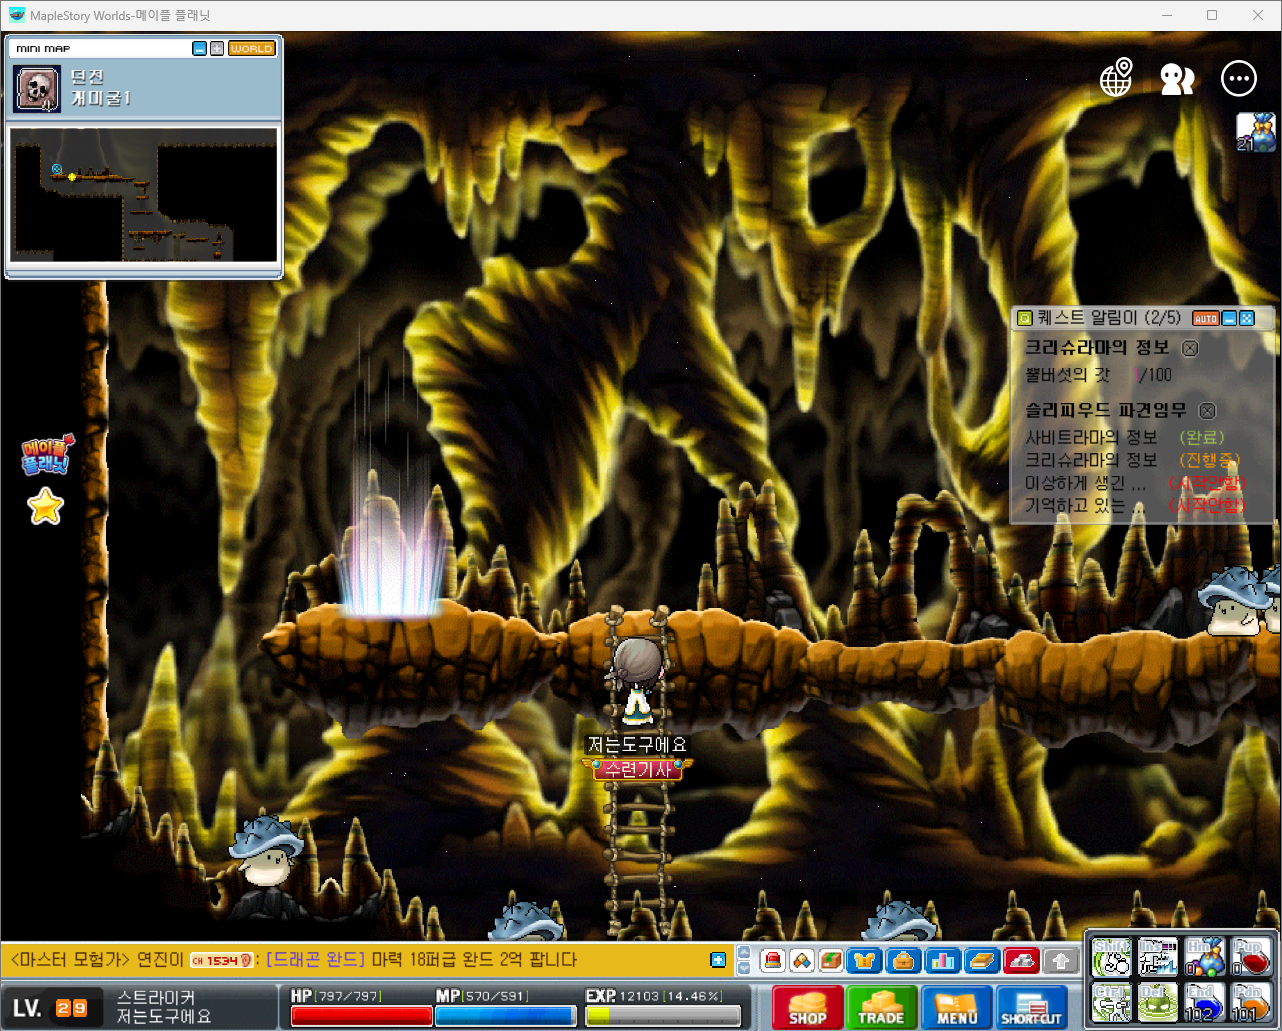
Task: Click the MINI MAP title label
Action: 43,48
